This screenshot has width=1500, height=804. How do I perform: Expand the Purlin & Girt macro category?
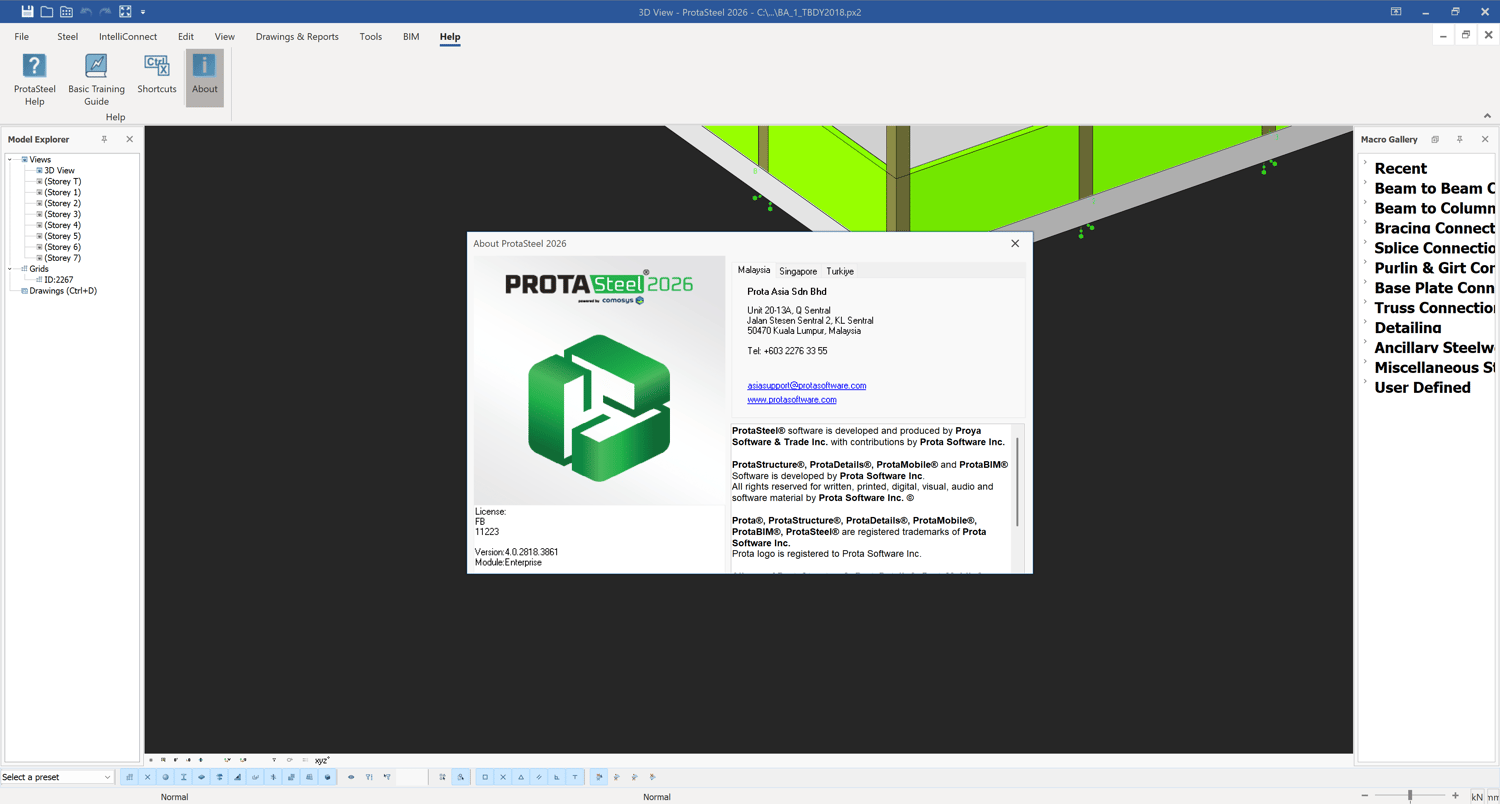coord(1365,263)
